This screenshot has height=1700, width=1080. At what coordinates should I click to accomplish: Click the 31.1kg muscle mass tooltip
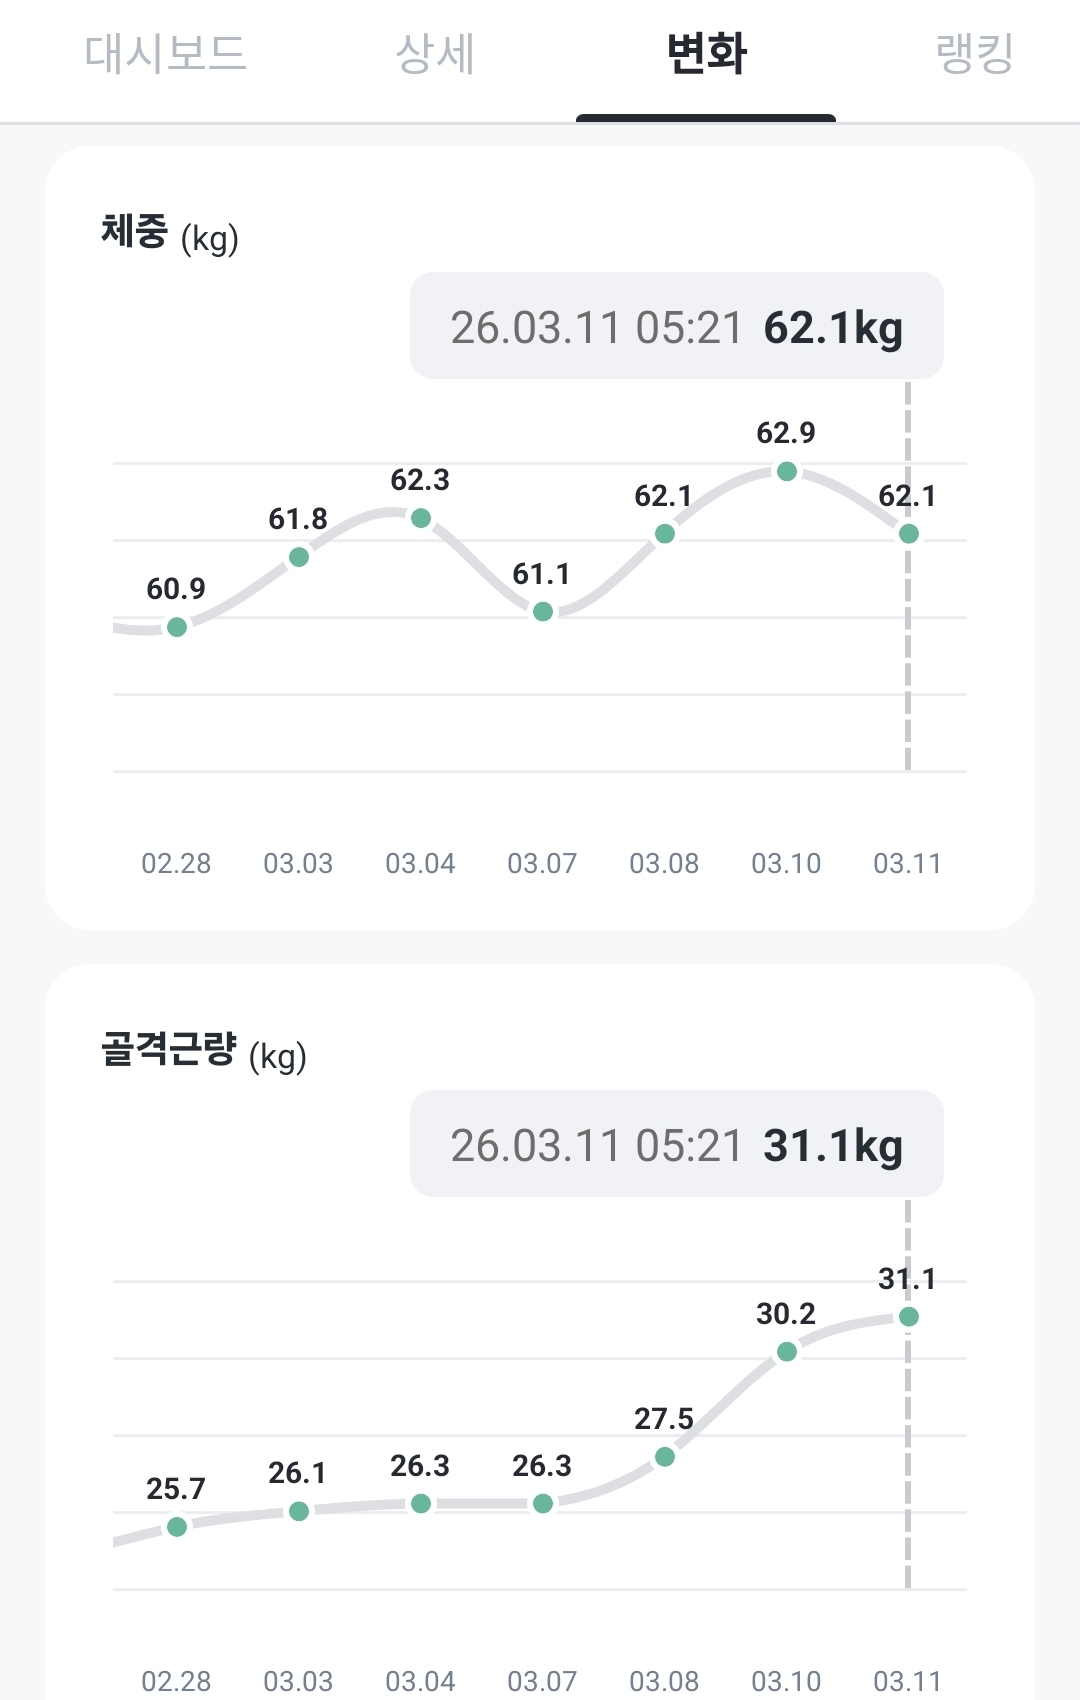[676, 1145]
